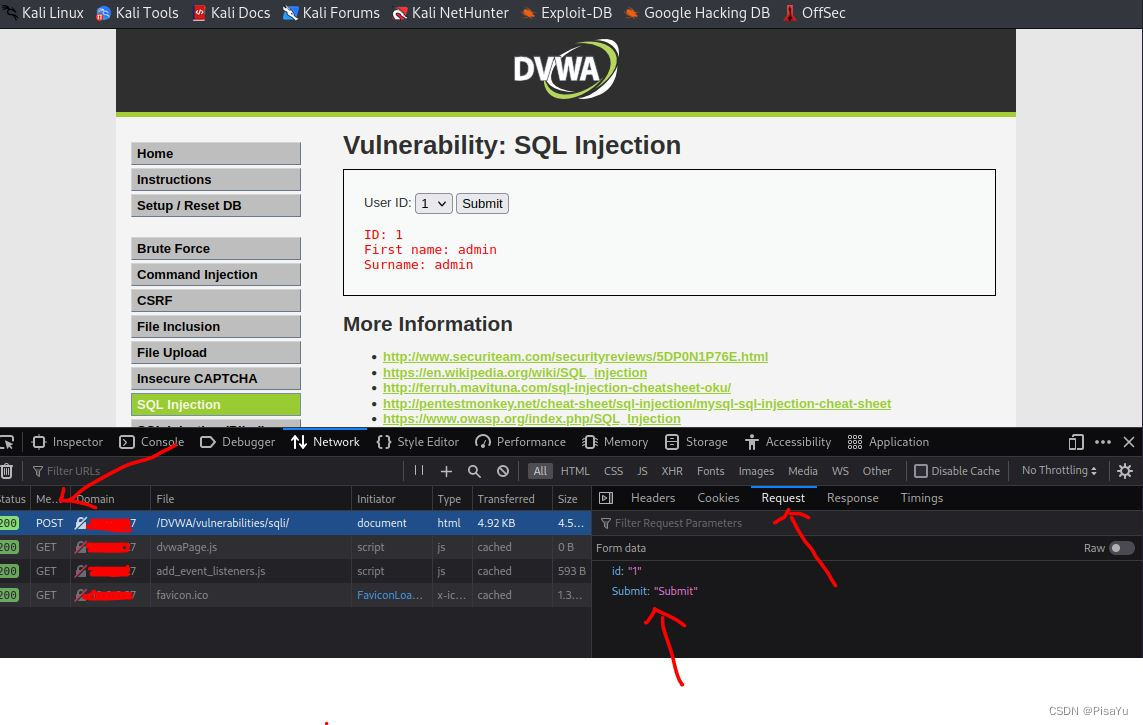Open the securiteam.com reference link

(575, 356)
